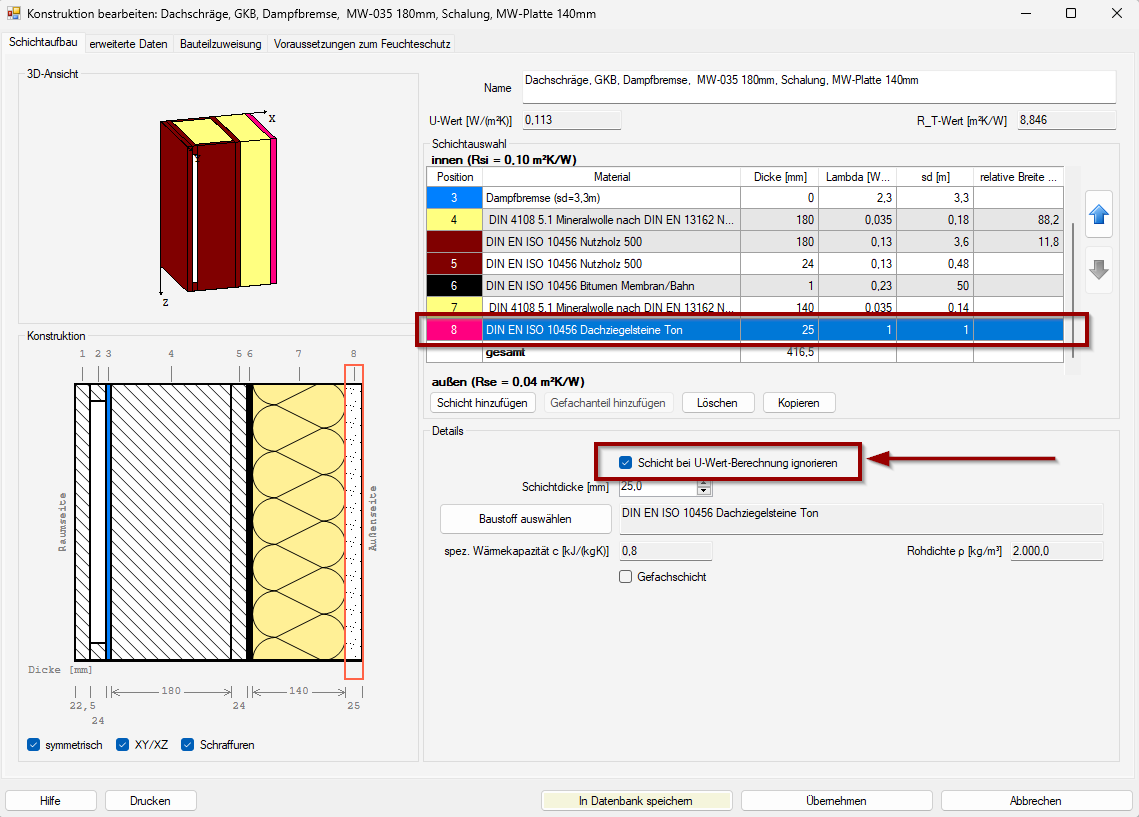Screen dimensions: 1139x817
Task: Uncheck the symmetrisch option
Action: tap(34, 745)
